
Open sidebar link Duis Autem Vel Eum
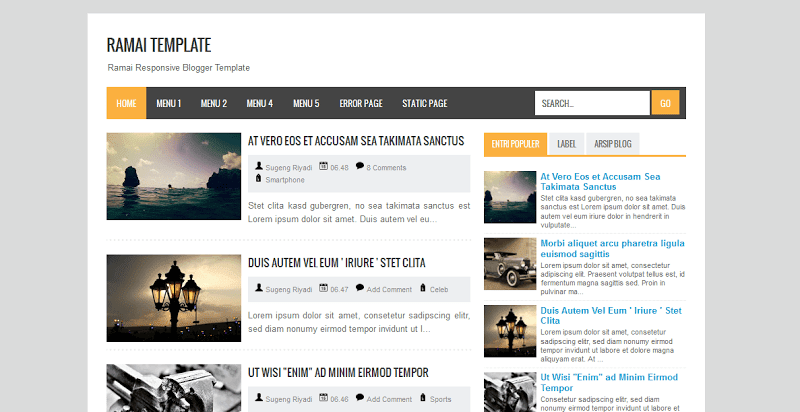pos(611,316)
